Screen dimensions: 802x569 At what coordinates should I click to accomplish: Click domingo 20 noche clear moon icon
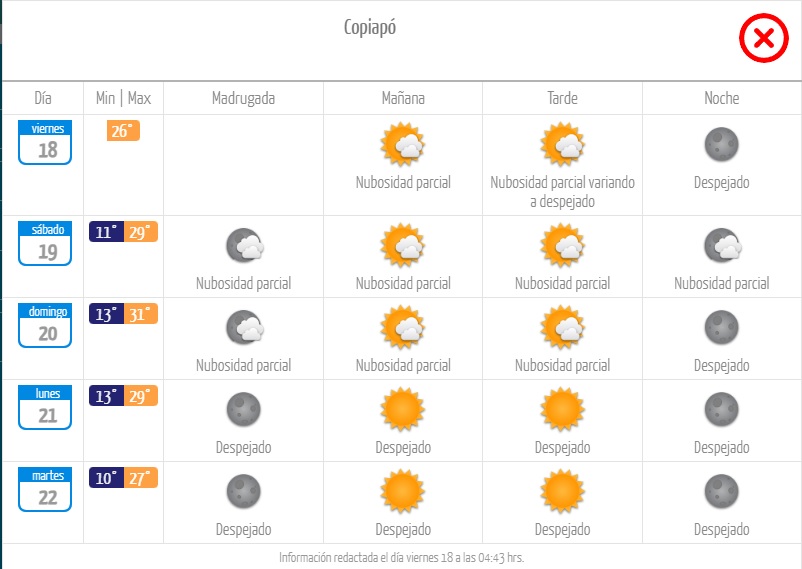tap(721, 327)
